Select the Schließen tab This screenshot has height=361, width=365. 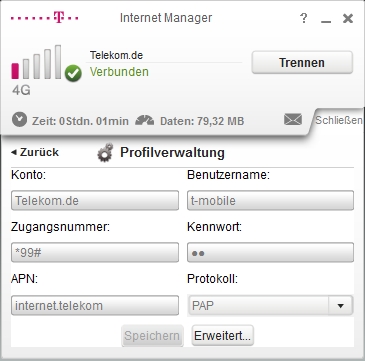coord(338,120)
